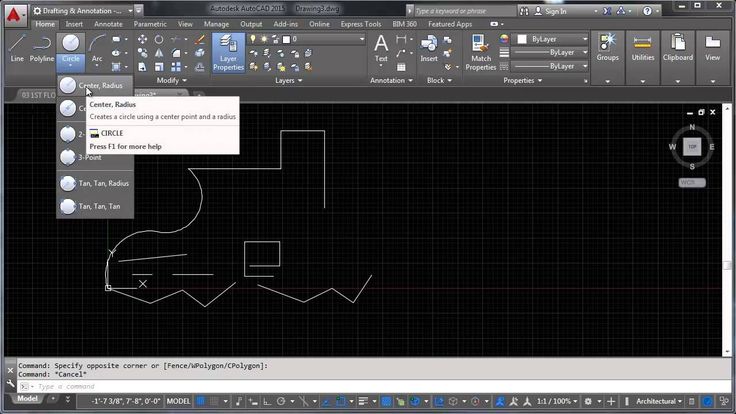Viewport: 736px width, 414px height.
Task: Select the Stretch tool
Action: click(142, 67)
